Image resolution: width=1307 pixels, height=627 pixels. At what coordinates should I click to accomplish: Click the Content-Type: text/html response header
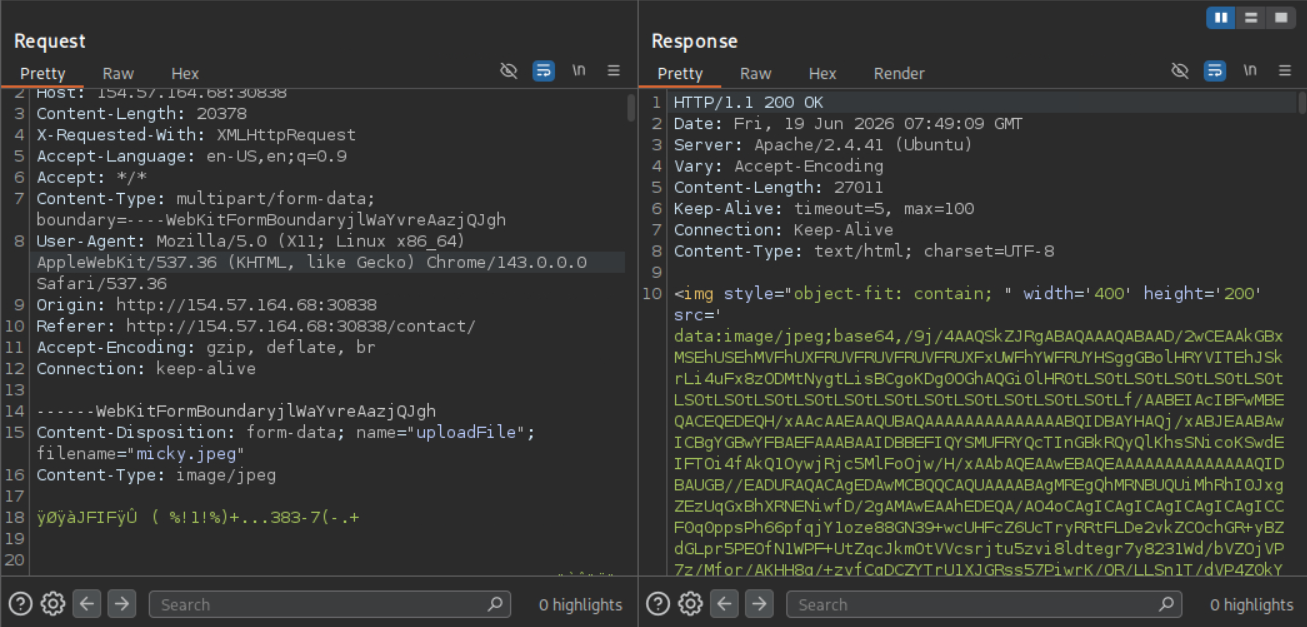point(864,251)
